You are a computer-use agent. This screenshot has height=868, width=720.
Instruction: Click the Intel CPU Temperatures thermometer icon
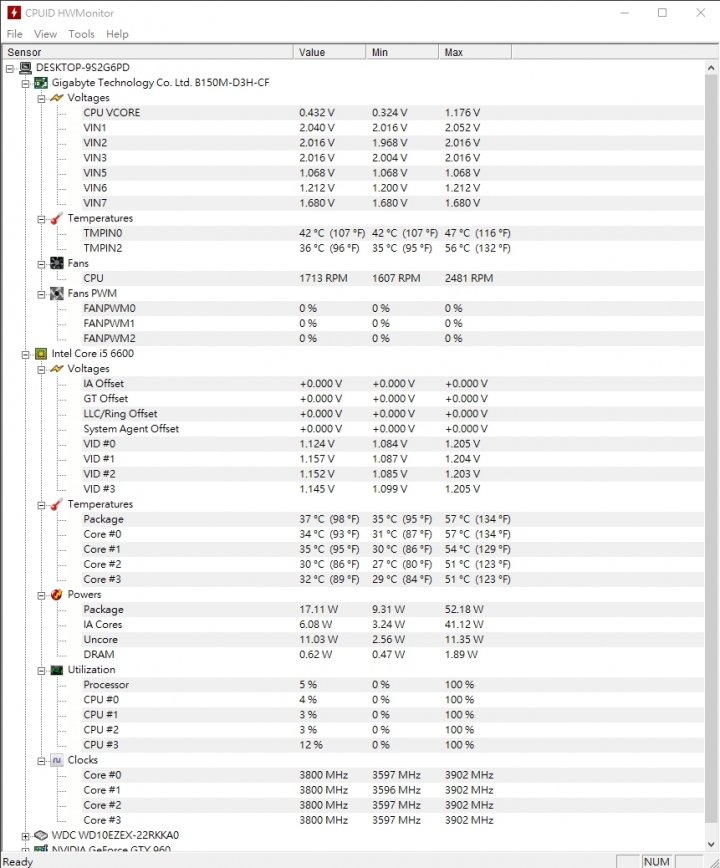coord(56,504)
